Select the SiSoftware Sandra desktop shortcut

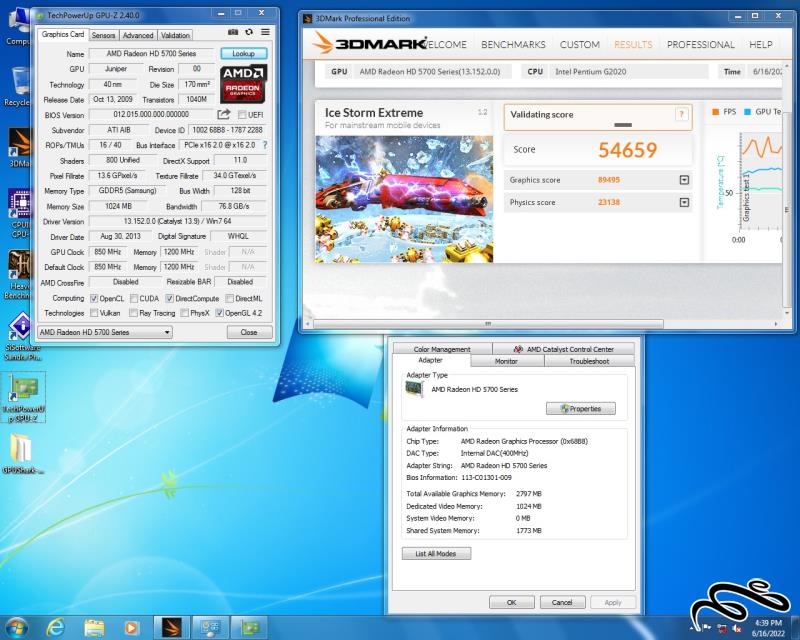tap(21, 336)
